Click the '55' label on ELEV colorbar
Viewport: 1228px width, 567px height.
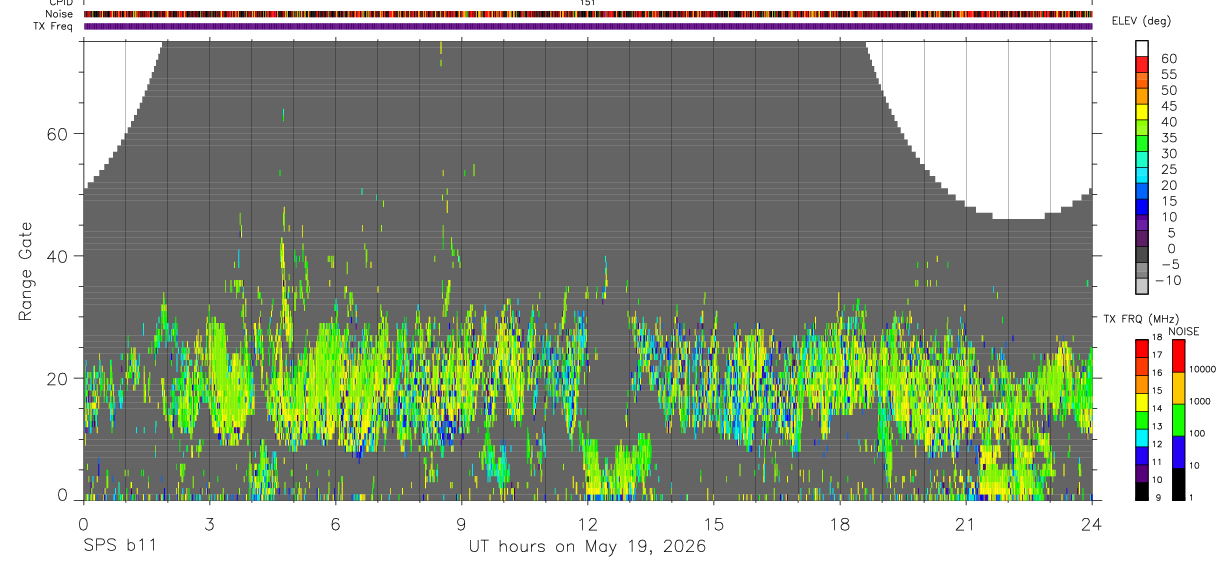pyautogui.click(x=1168, y=74)
